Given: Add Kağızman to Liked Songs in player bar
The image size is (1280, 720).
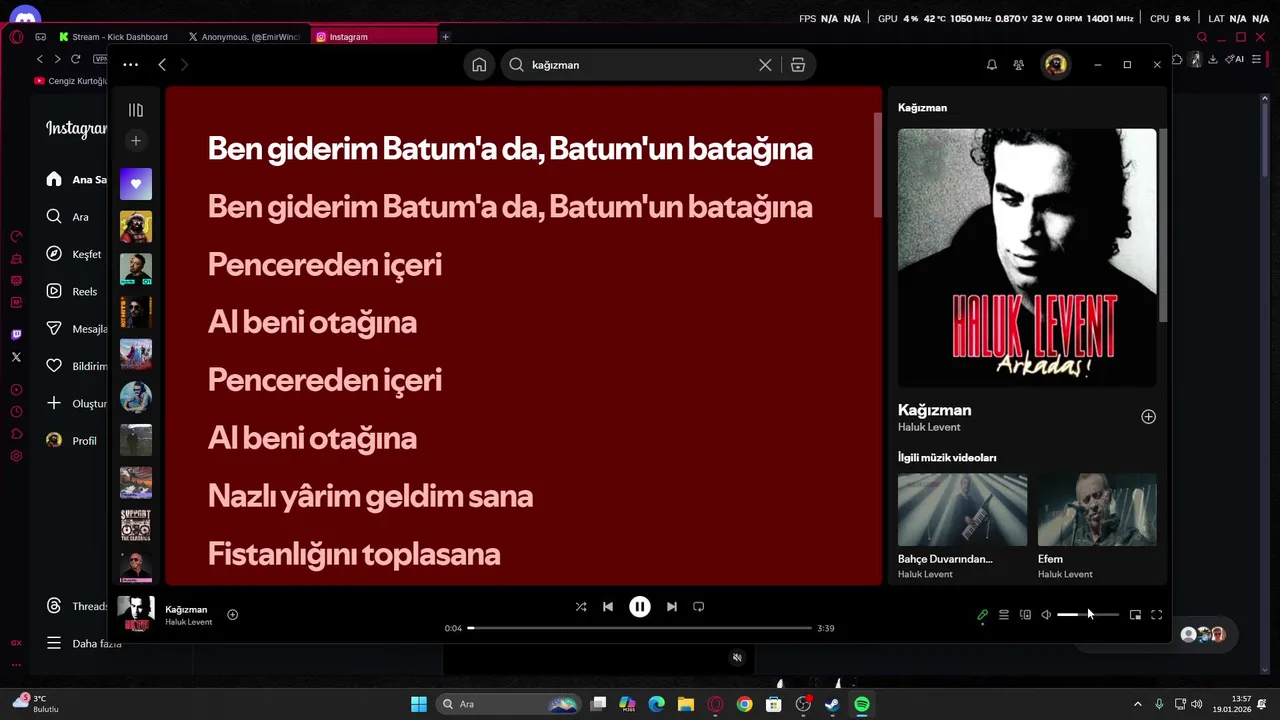Looking at the screenshot, I should [x=232, y=615].
